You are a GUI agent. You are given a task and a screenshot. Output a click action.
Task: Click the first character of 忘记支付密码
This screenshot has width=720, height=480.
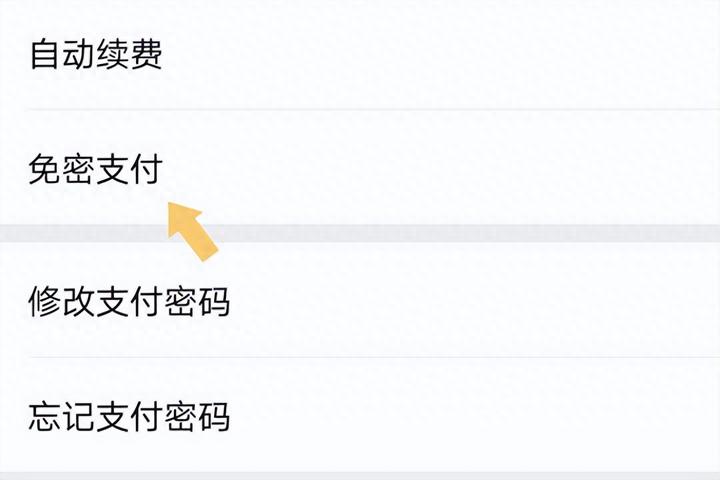point(43,415)
